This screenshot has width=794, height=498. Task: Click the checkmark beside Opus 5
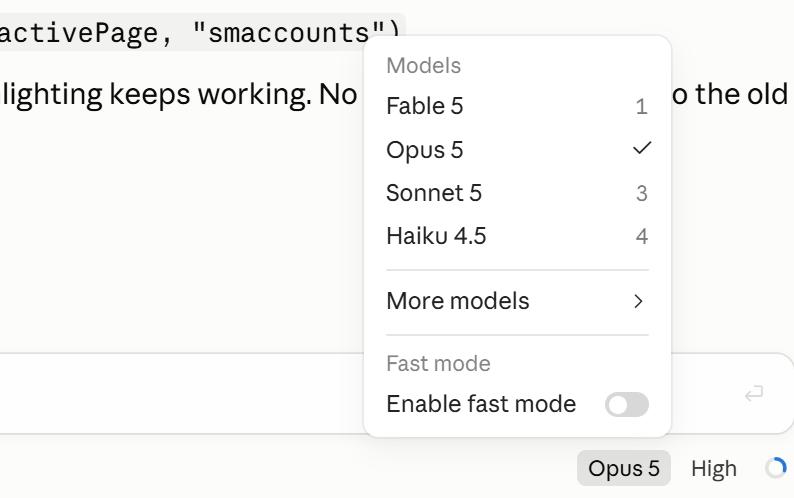642,148
